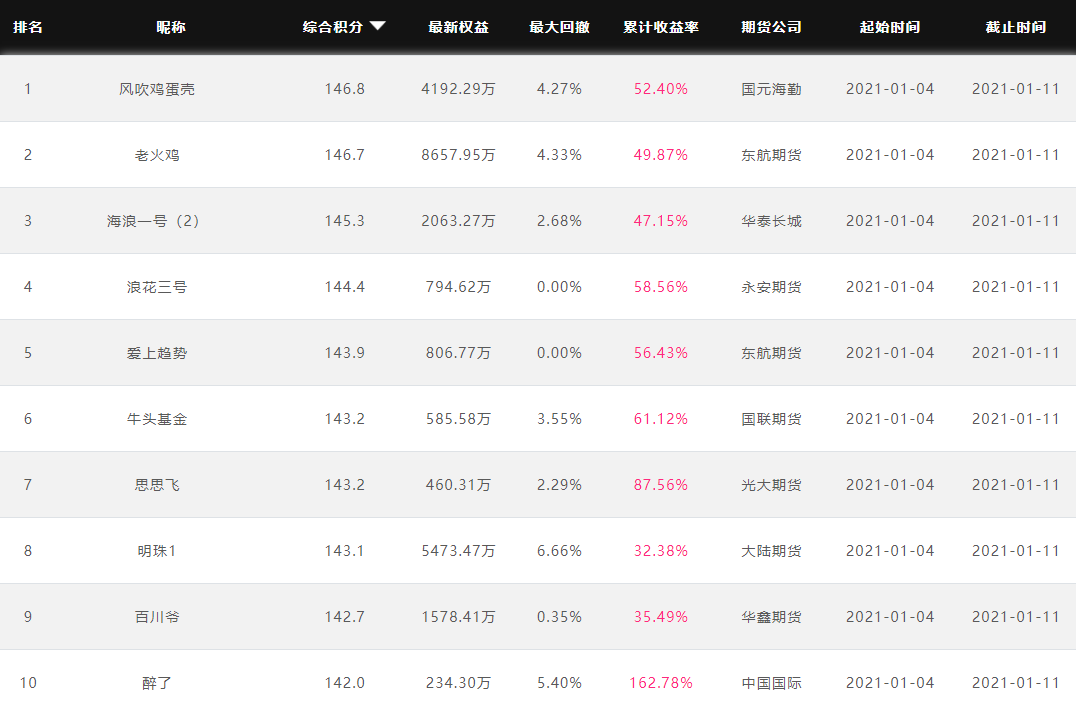This screenshot has height=712, width=1076.
Task: Click the 期货公司 column header
Action: click(x=771, y=27)
